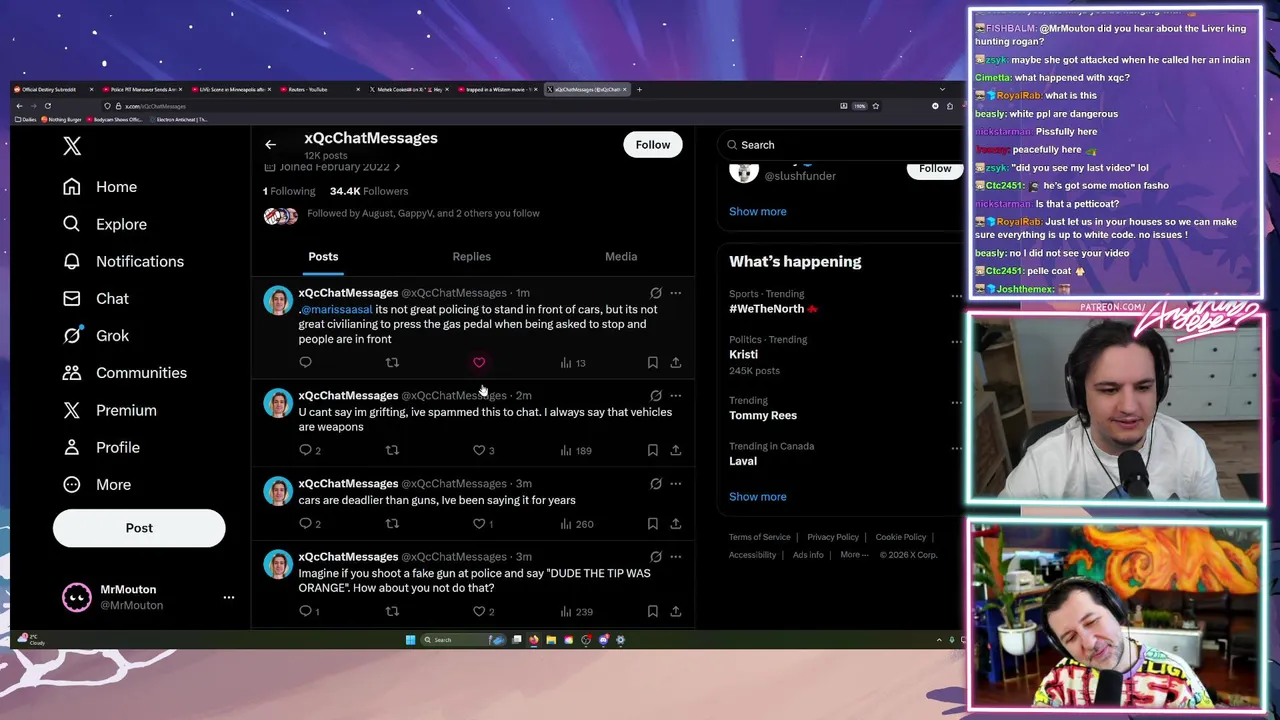Open Profile in the sidebar
Viewport: 1280px width, 720px height.
pyautogui.click(x=101, y=447)
